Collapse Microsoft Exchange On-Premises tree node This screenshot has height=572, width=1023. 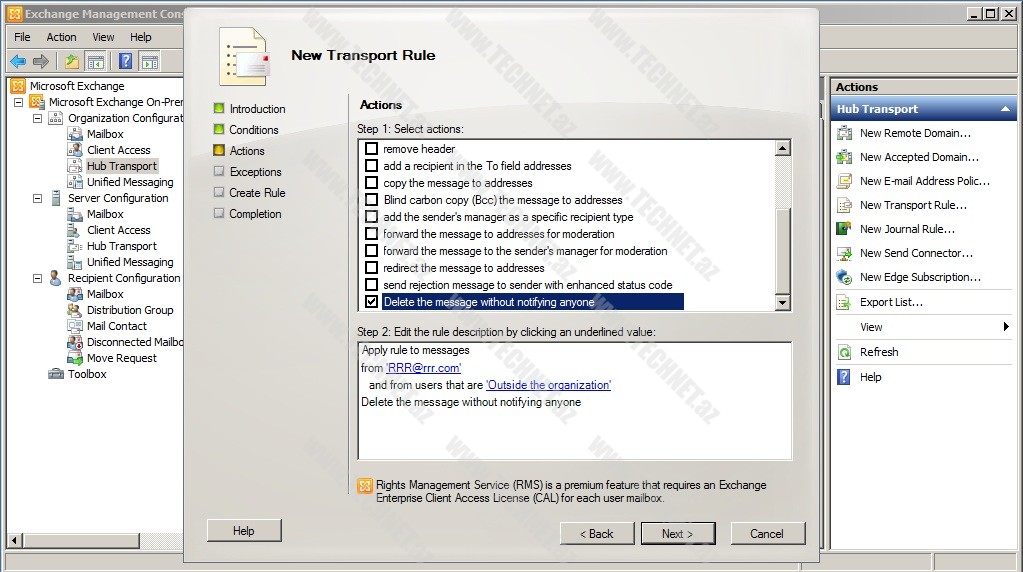[18, 102]
